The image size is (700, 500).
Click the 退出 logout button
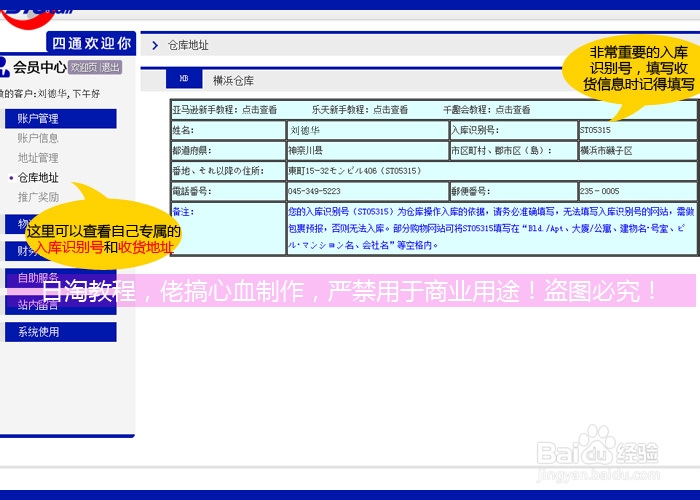(110, 67)
